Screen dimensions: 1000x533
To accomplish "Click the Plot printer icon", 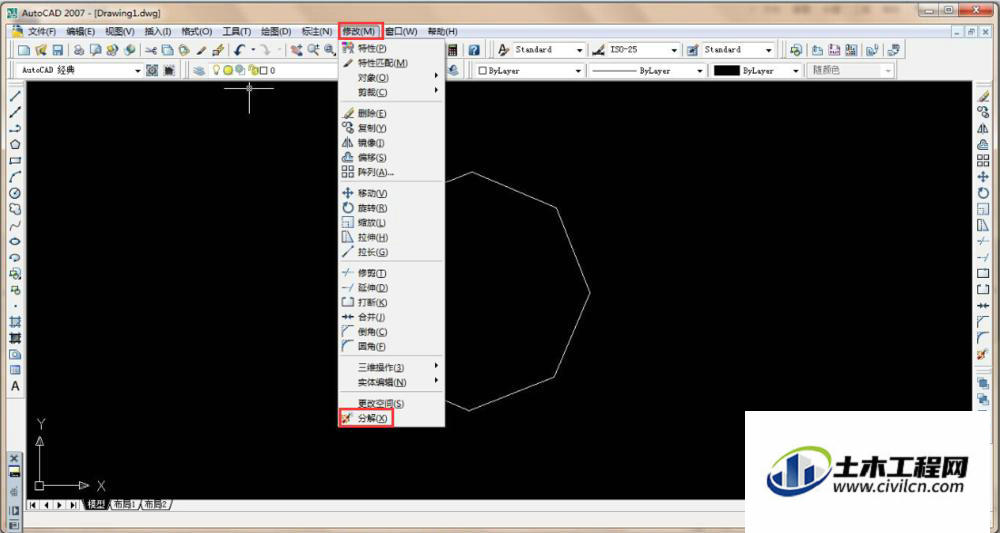I will click(x=78, y=50).
